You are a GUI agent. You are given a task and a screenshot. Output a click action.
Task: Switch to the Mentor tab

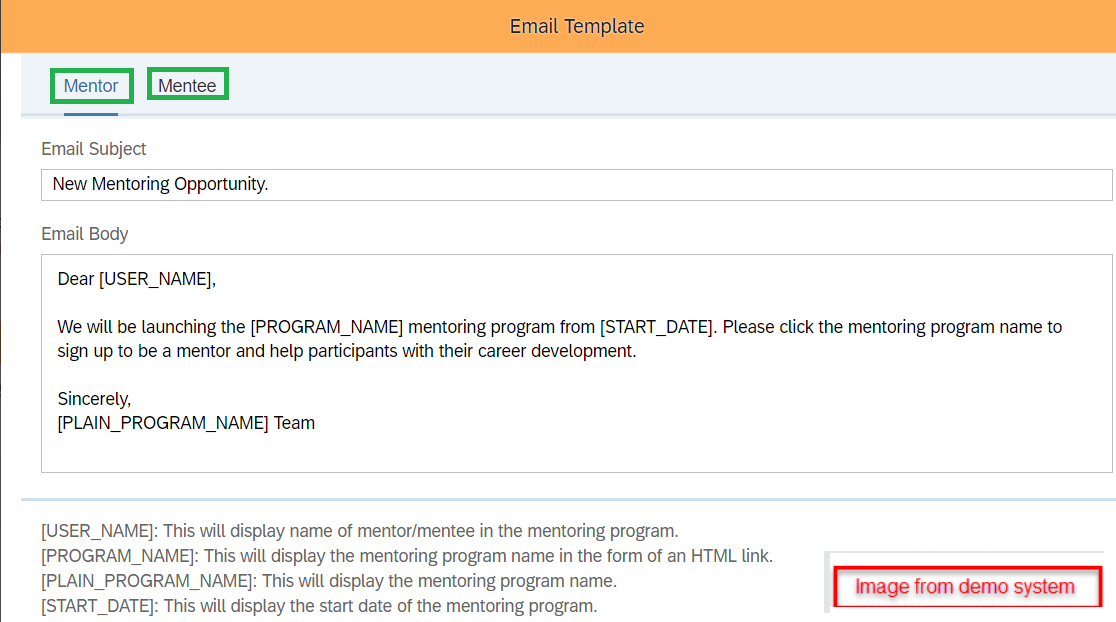[91, 86]
